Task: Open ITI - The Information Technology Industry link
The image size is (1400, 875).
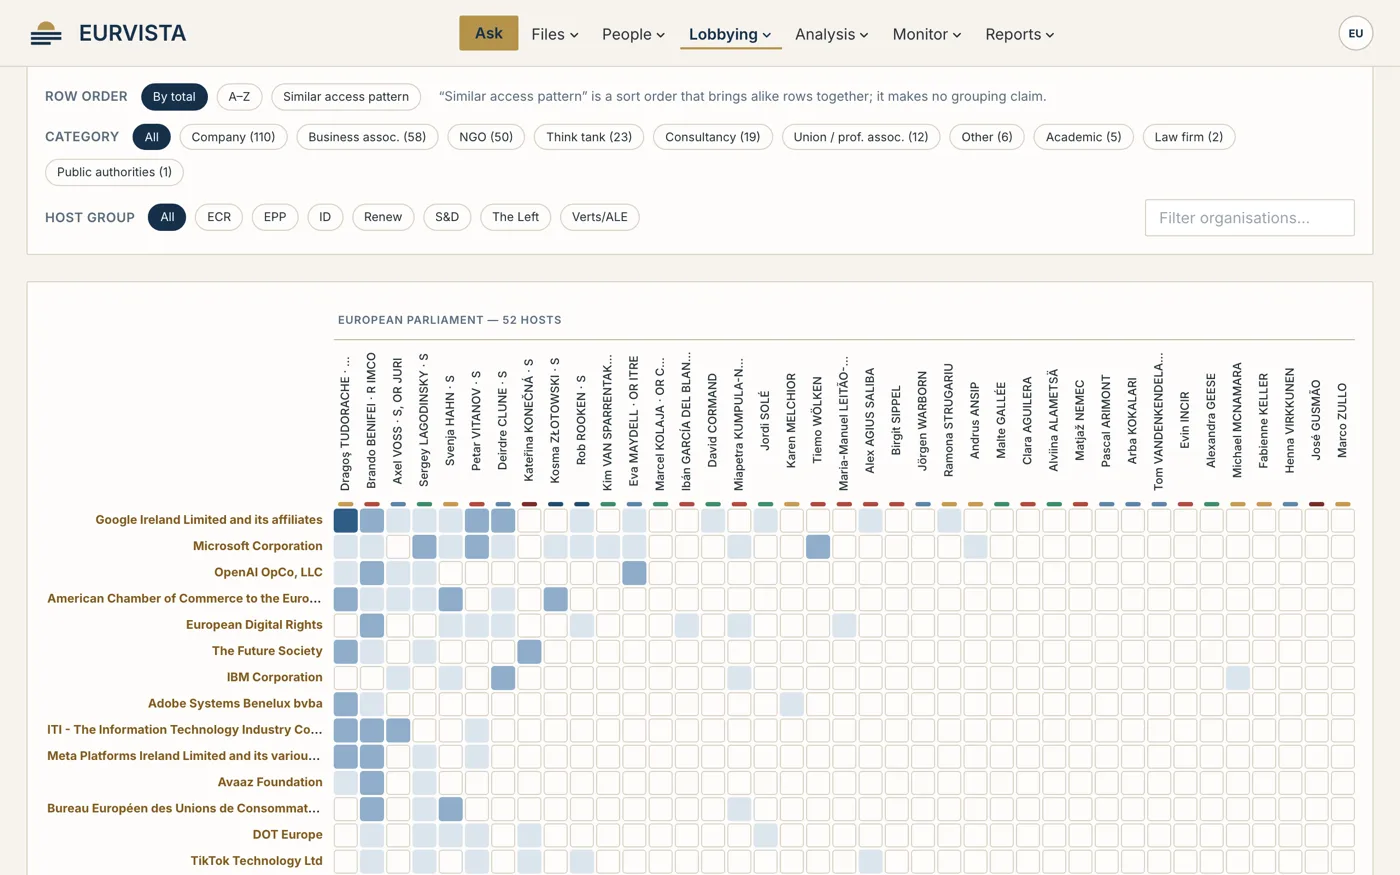Action: [185, 730]
